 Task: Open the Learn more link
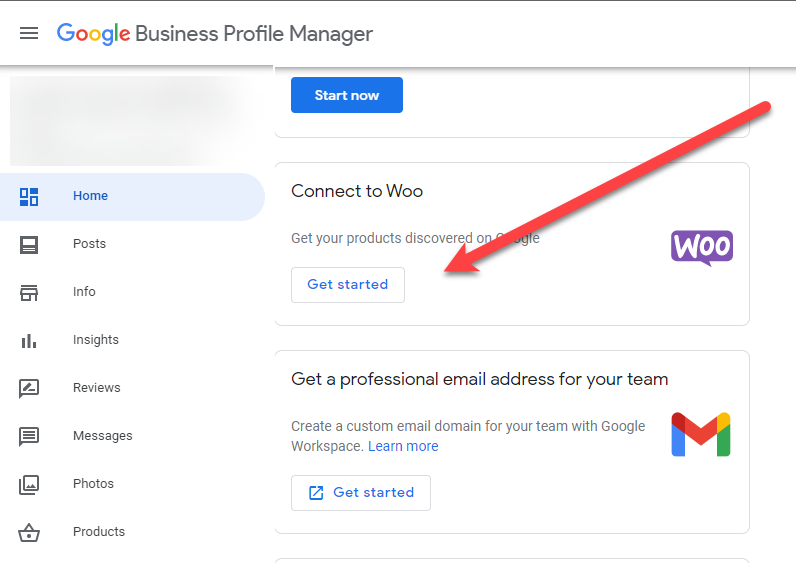tap(403, 446)
